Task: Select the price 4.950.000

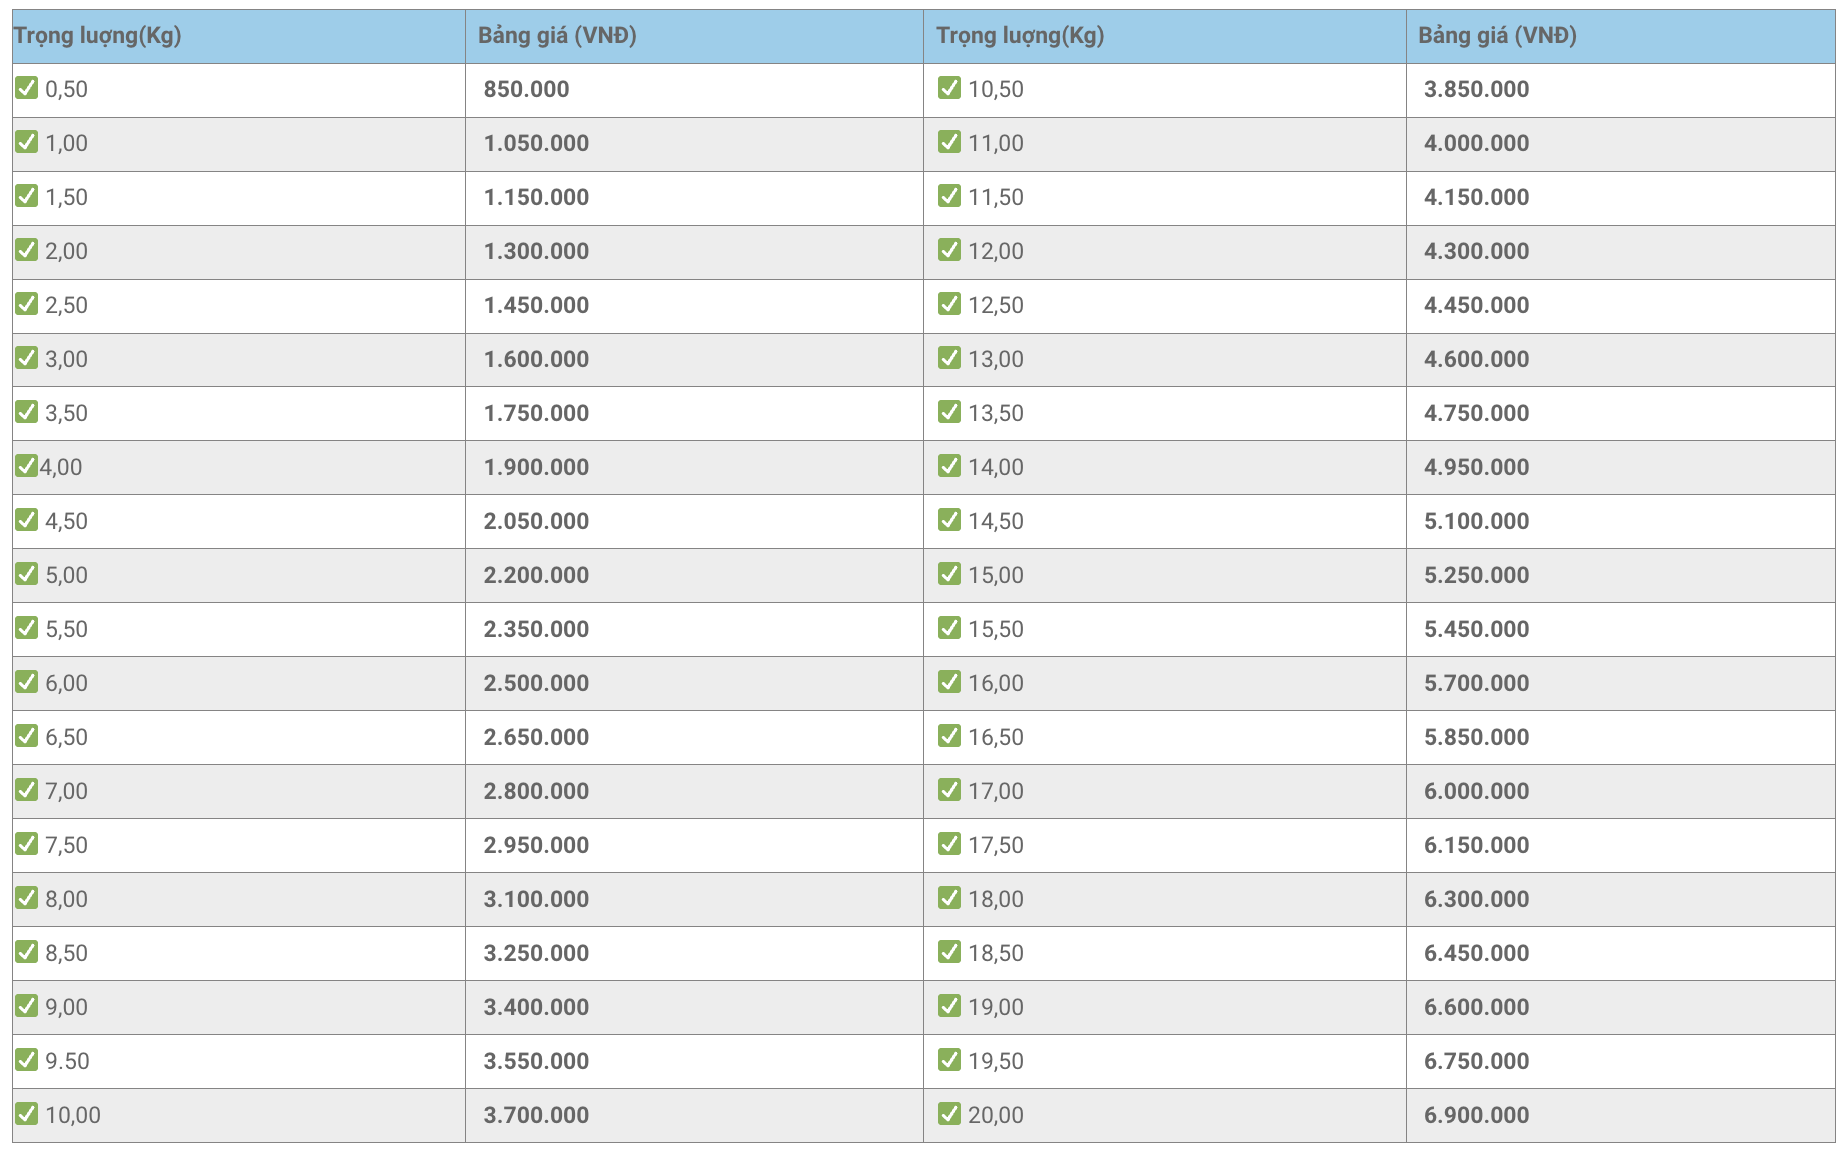Action: (x=1476, y=467)
